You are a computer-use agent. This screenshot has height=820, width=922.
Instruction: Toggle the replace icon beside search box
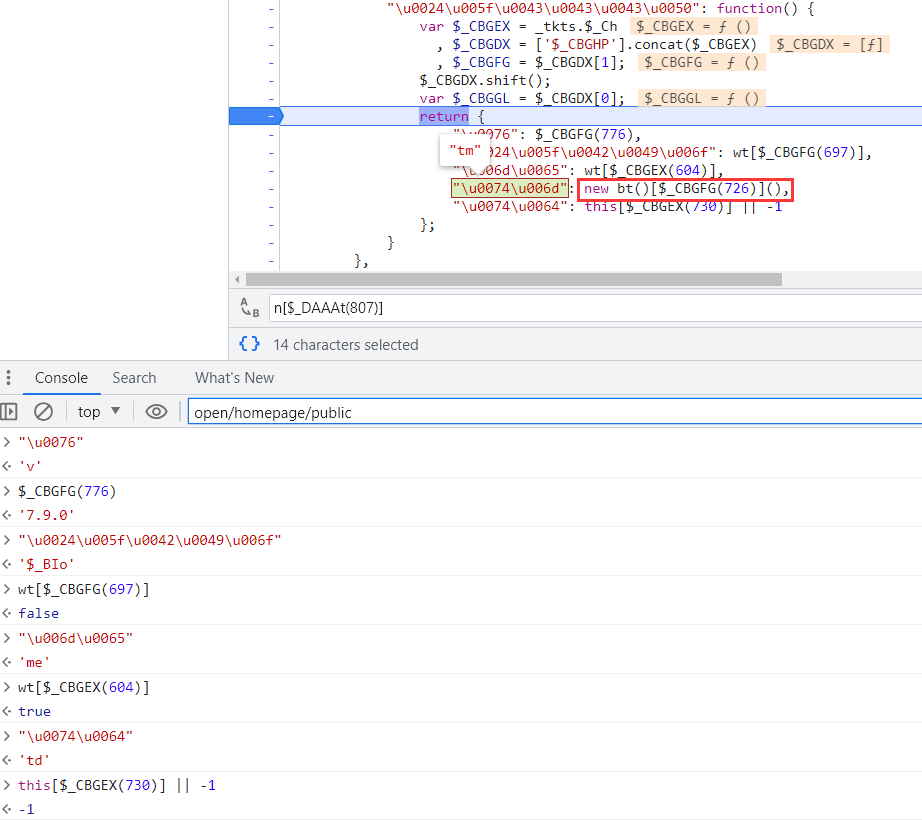point(249,308)
